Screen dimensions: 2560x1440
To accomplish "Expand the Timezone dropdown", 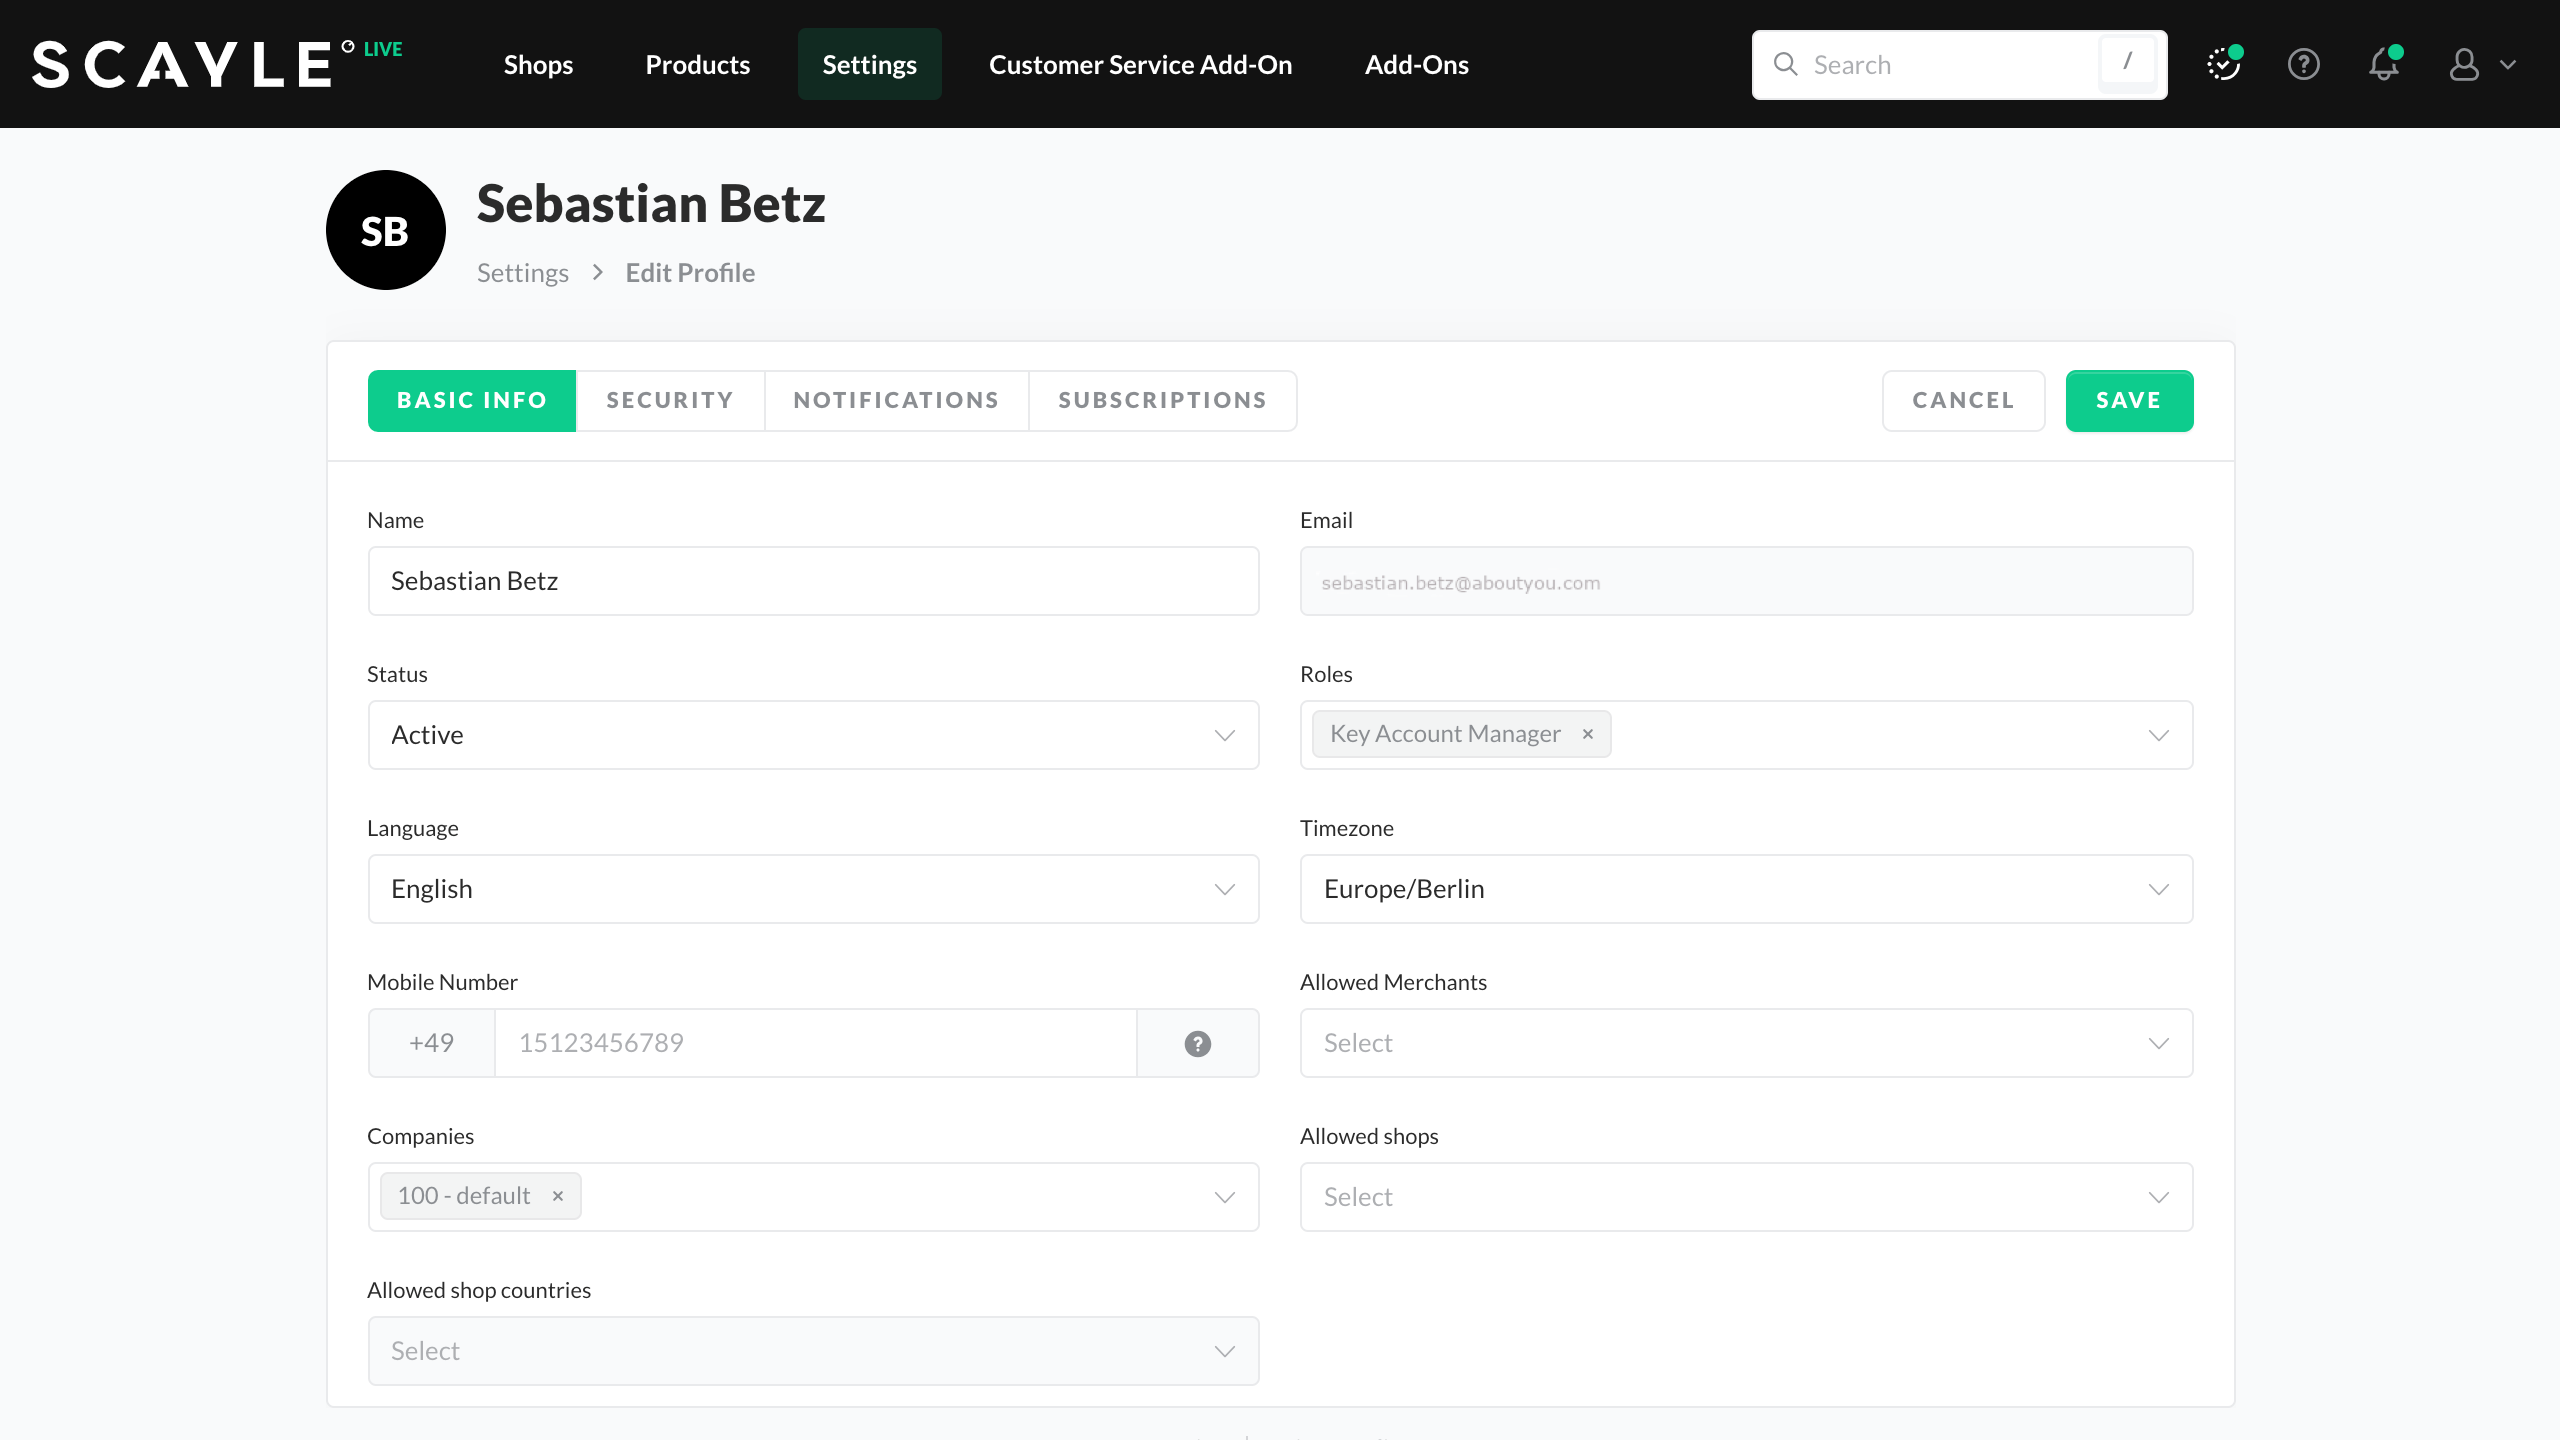I will pyautogui.click(x=1745, y=889).
